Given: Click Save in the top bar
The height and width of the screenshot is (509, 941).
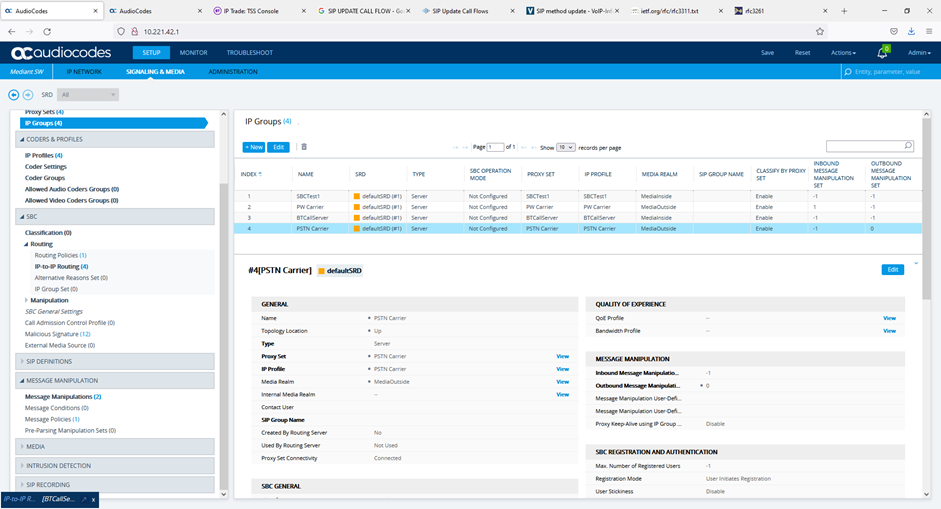Looking at the screenshot, I should coord(768,53).
